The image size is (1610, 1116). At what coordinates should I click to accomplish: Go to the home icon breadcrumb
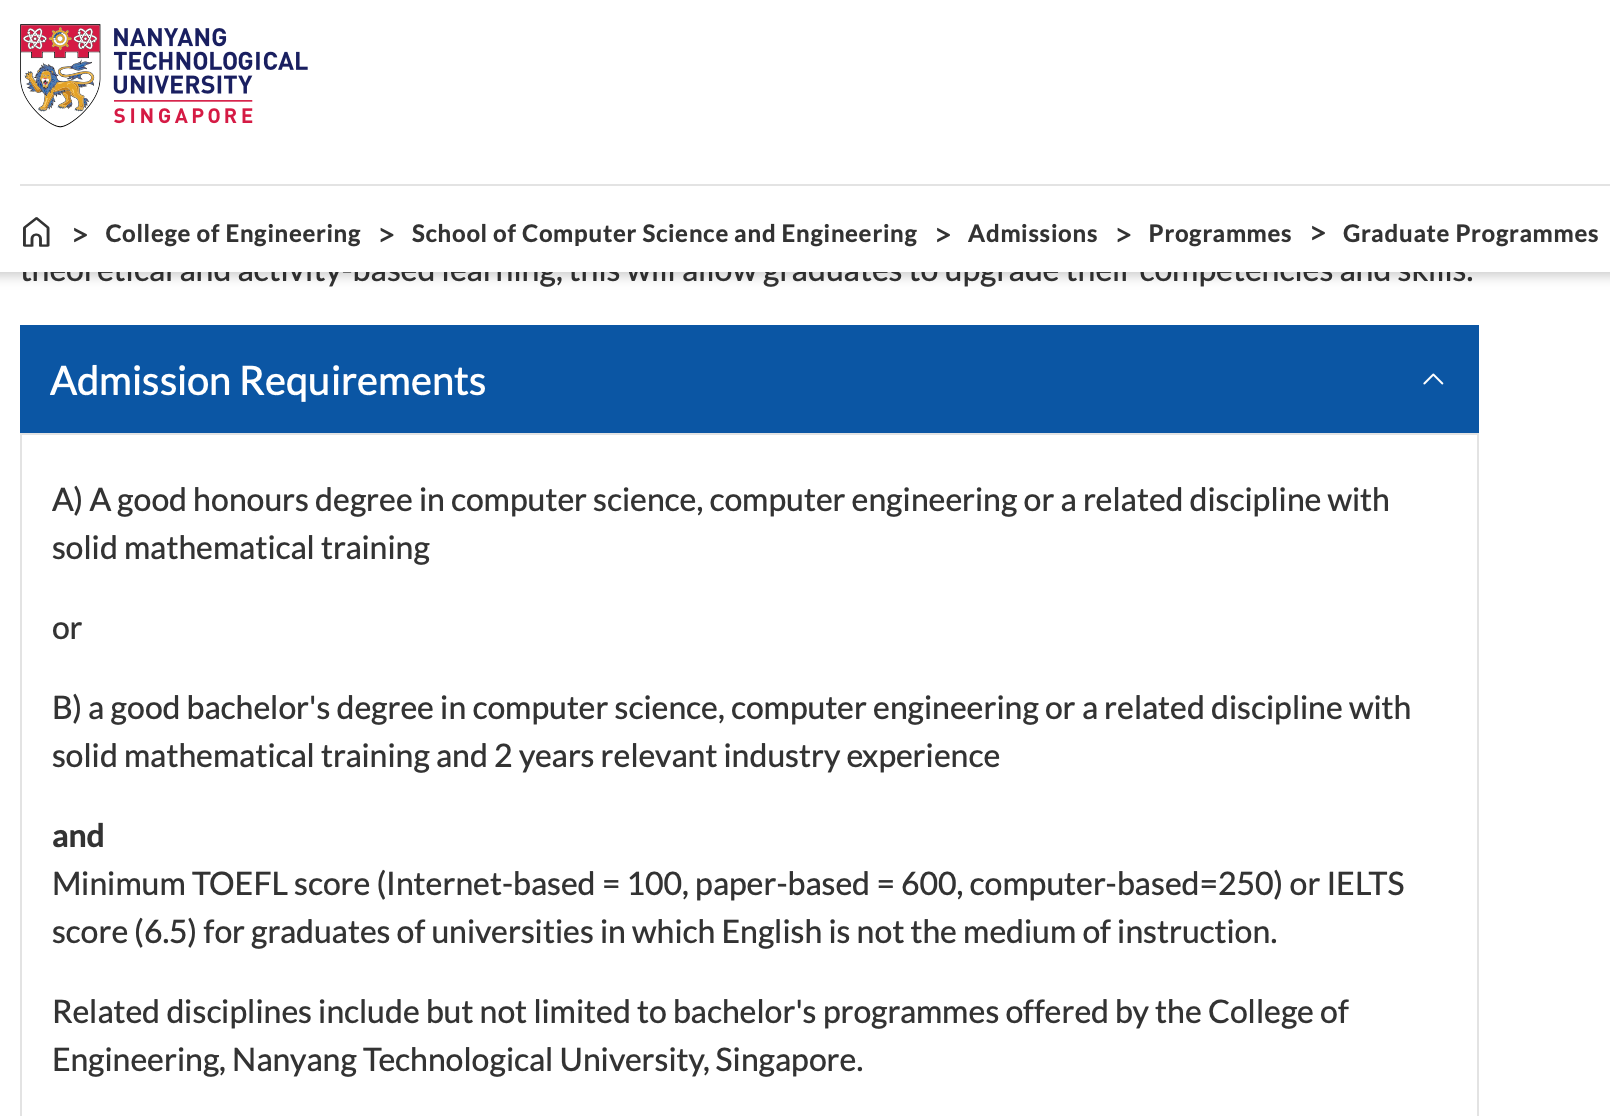(x=36, y=232)
